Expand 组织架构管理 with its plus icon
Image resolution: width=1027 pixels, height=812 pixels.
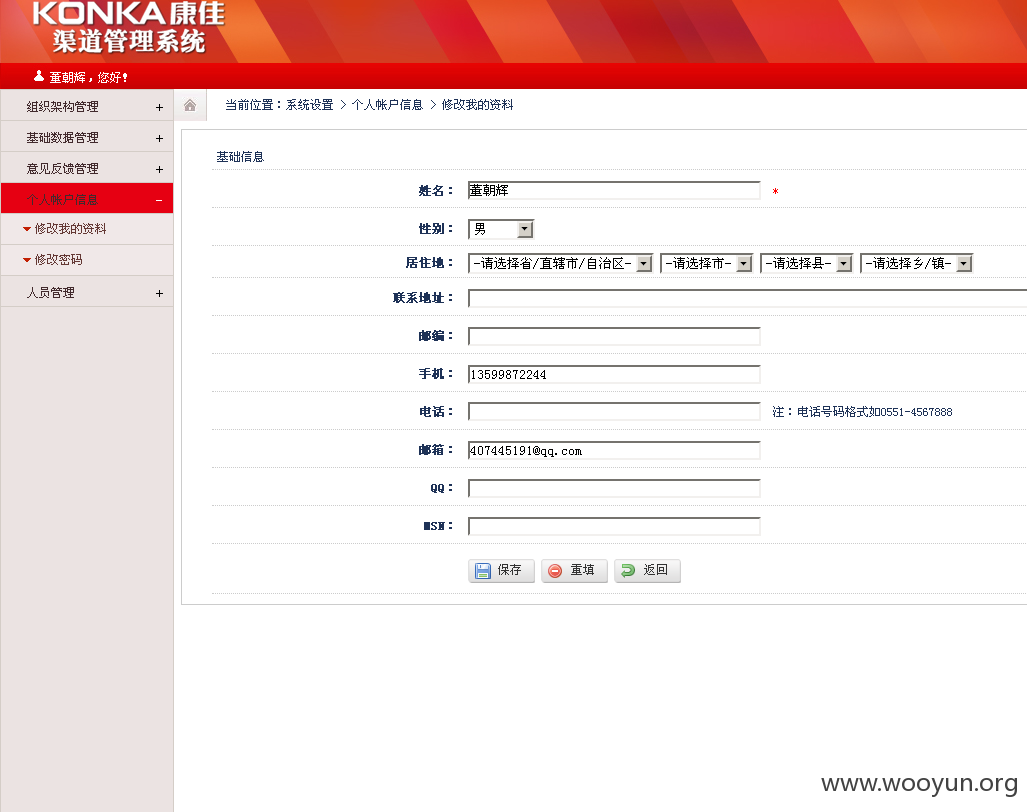(x=159, y=107)
